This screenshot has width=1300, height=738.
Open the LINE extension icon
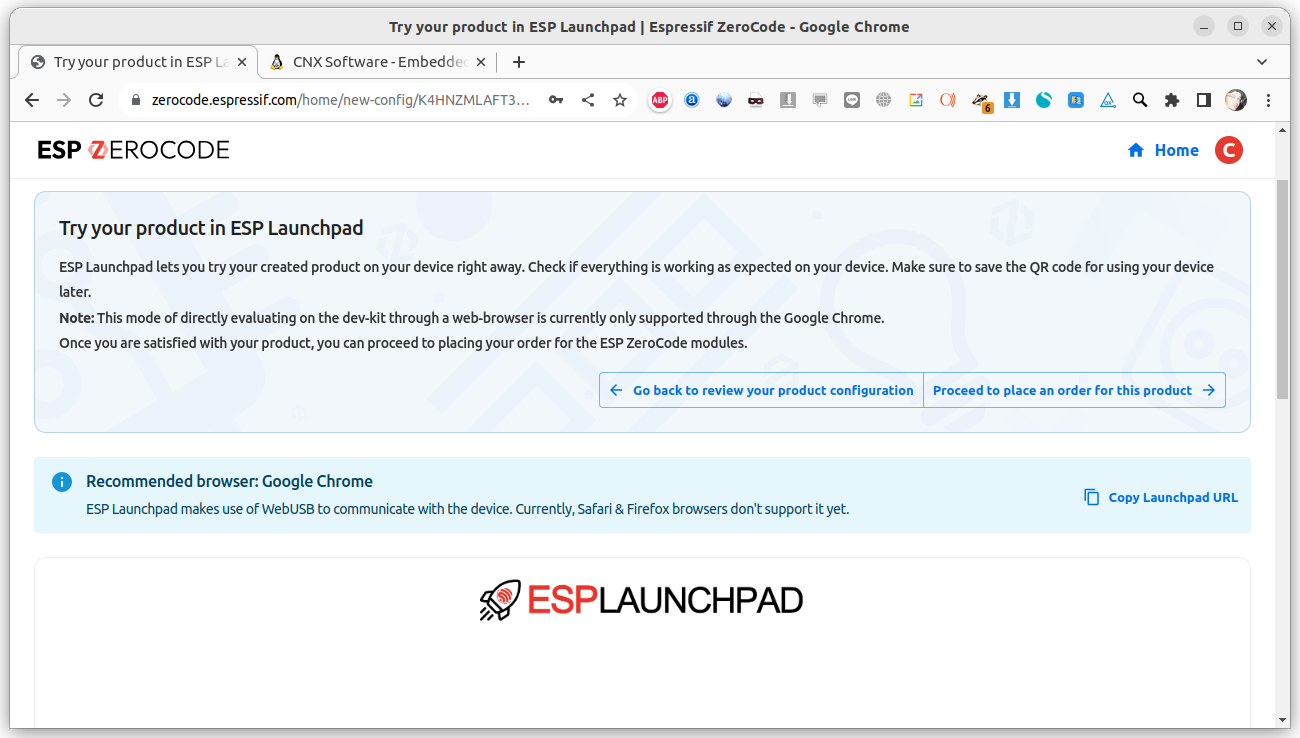[x=852, y=100]
